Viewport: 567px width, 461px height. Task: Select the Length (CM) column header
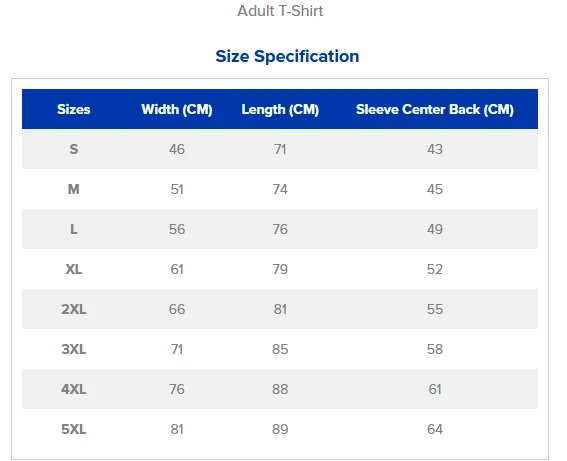[280, 109]
